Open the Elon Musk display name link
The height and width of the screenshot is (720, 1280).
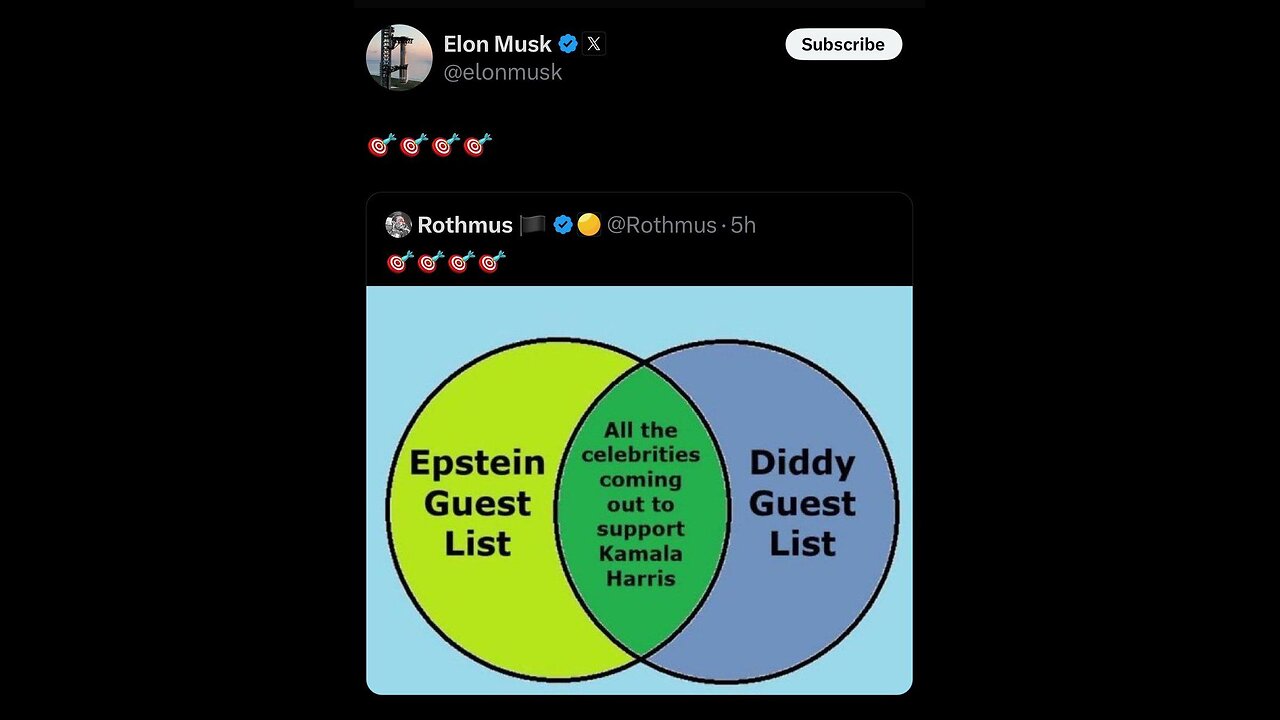tap(497, 44)
